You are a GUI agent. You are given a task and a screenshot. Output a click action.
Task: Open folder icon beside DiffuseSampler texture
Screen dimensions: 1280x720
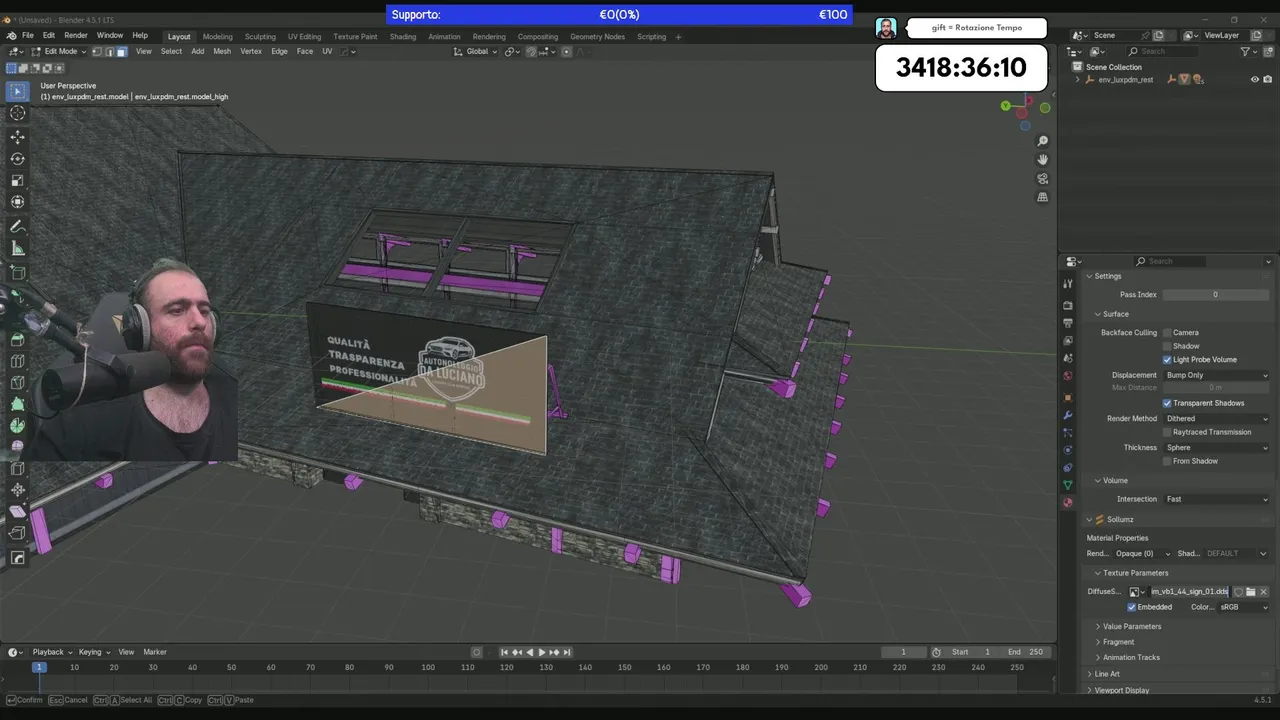(x=1250, y=592)
